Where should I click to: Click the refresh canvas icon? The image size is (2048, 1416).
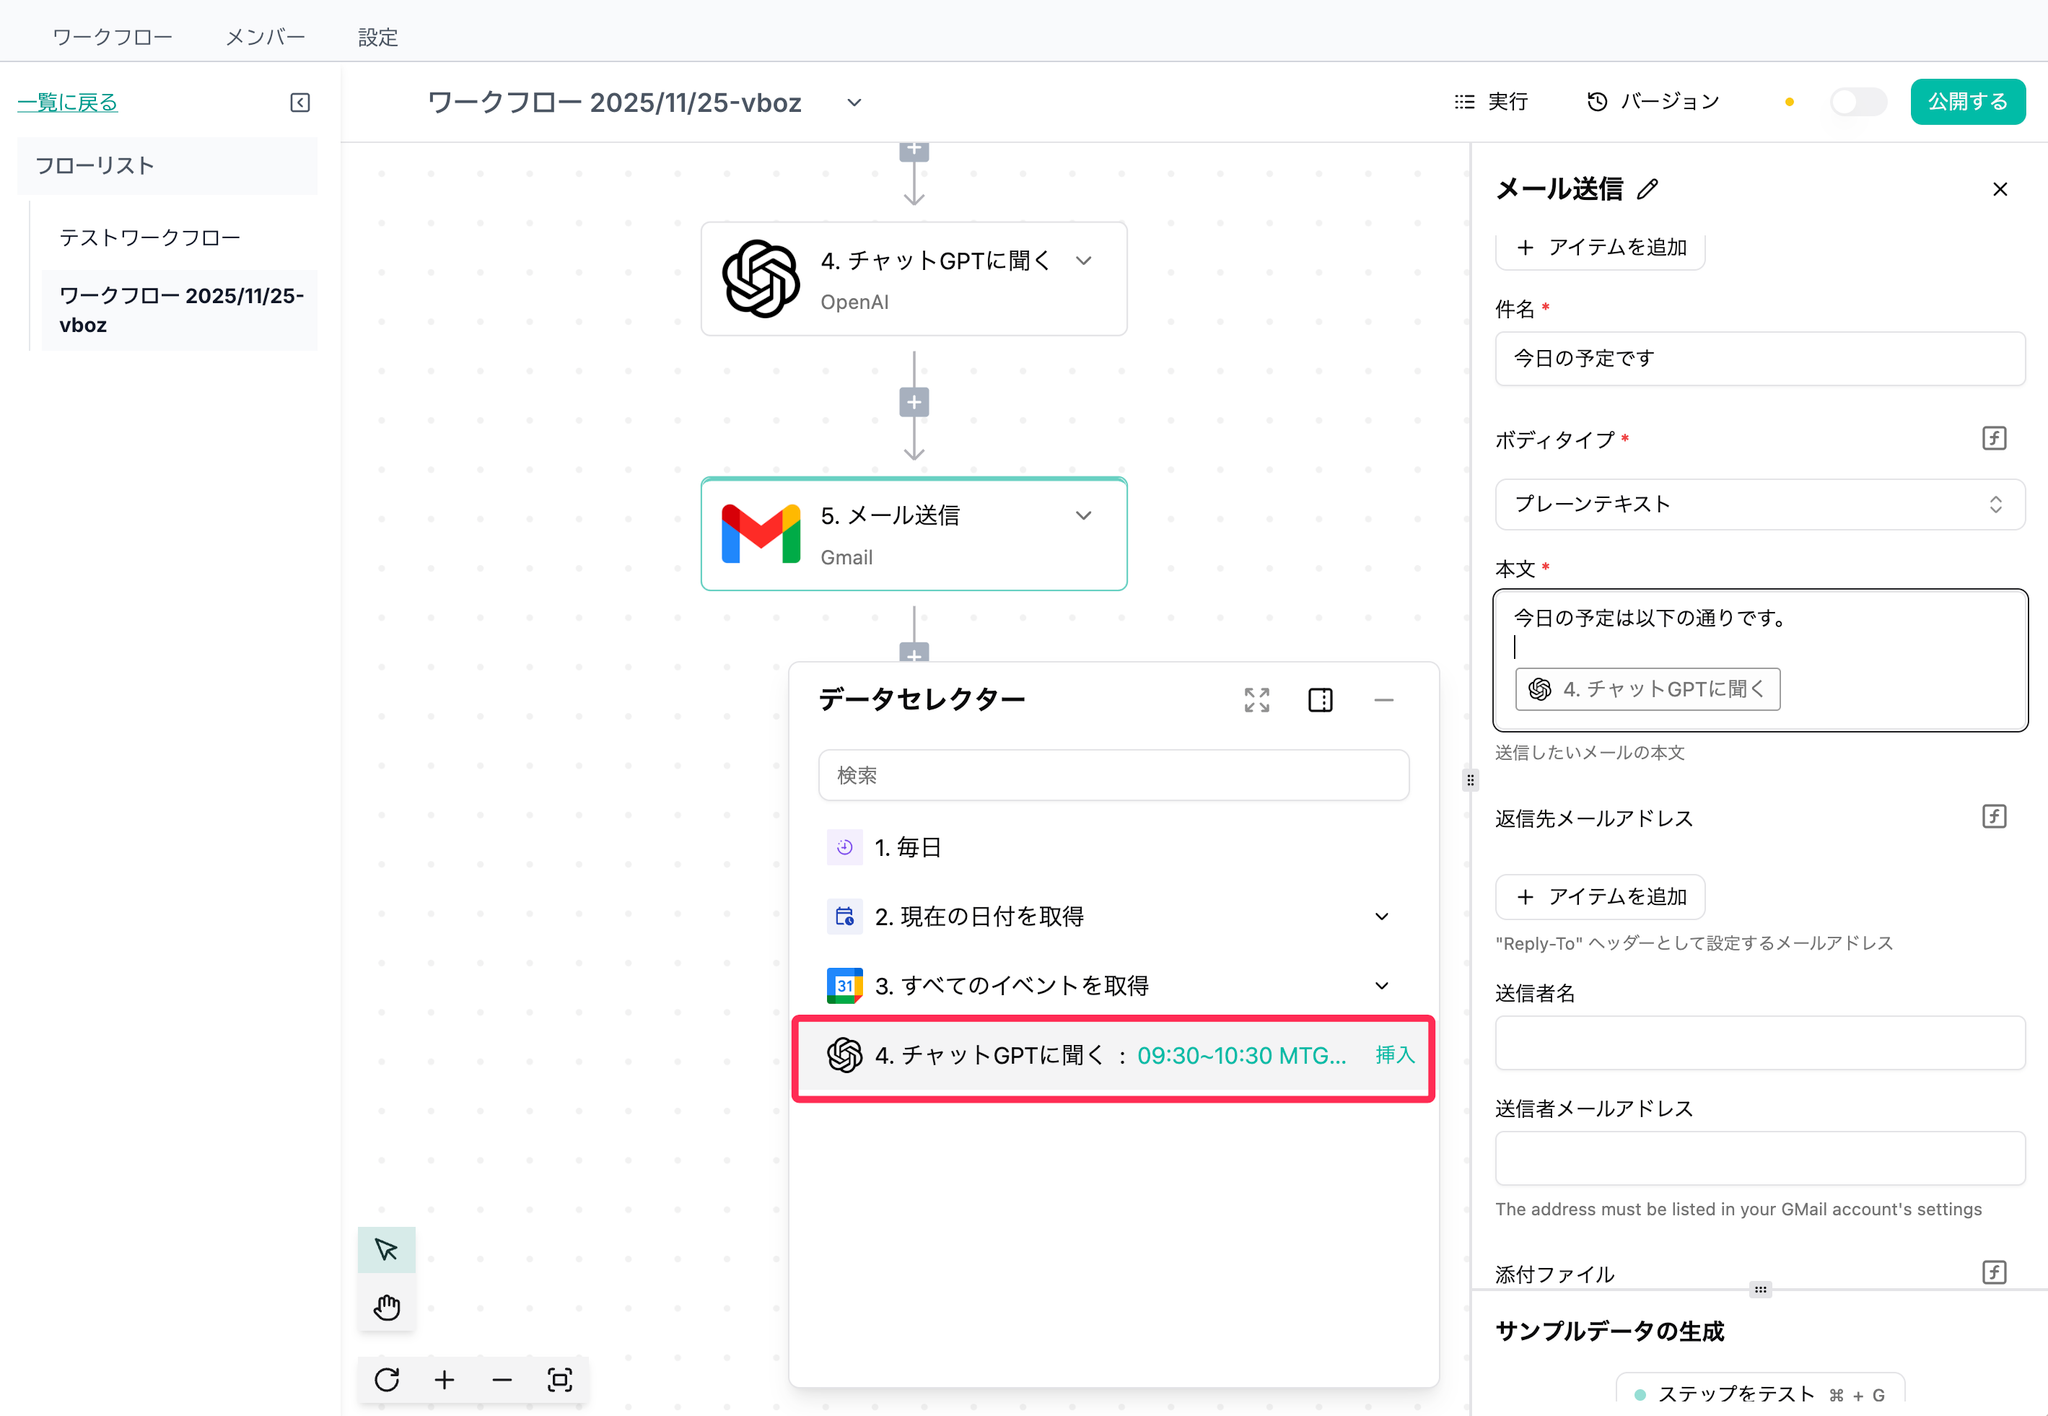387,1380
